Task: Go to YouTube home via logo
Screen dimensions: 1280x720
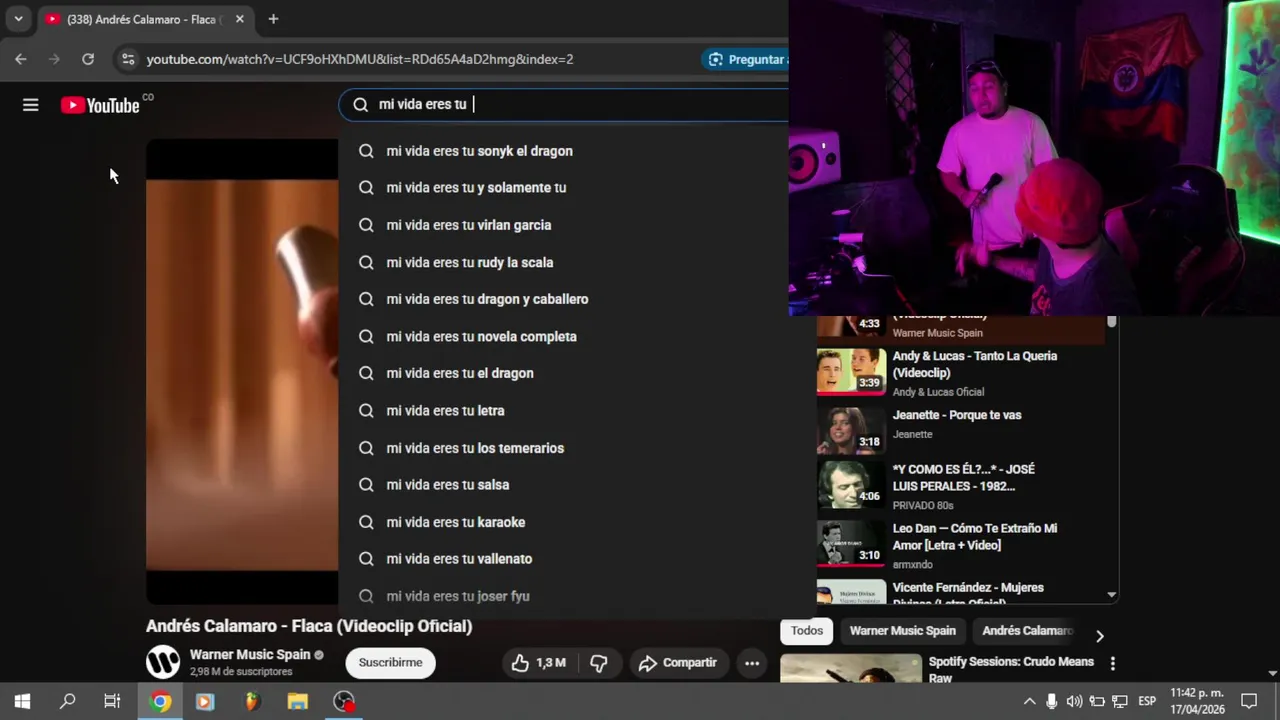Action: point(100,105)
